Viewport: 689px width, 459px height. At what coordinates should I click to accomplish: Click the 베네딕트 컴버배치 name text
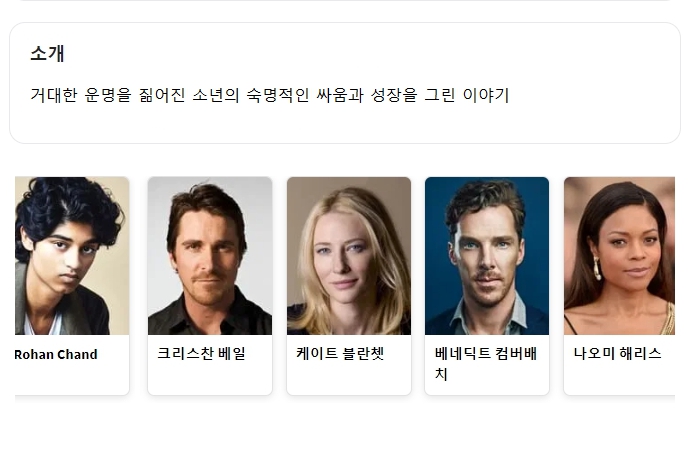(486, 364)
